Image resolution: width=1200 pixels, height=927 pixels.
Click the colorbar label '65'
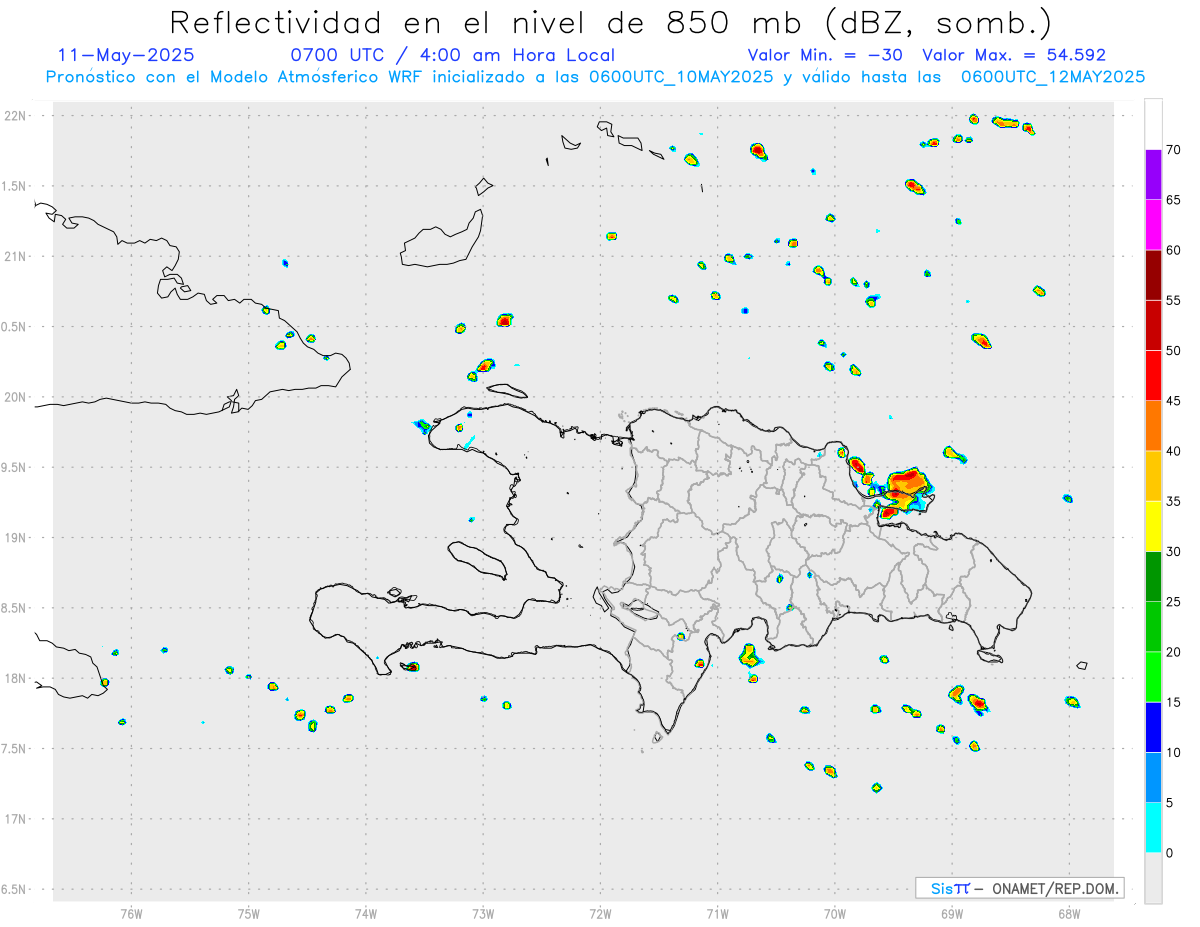coord(1173,200)
